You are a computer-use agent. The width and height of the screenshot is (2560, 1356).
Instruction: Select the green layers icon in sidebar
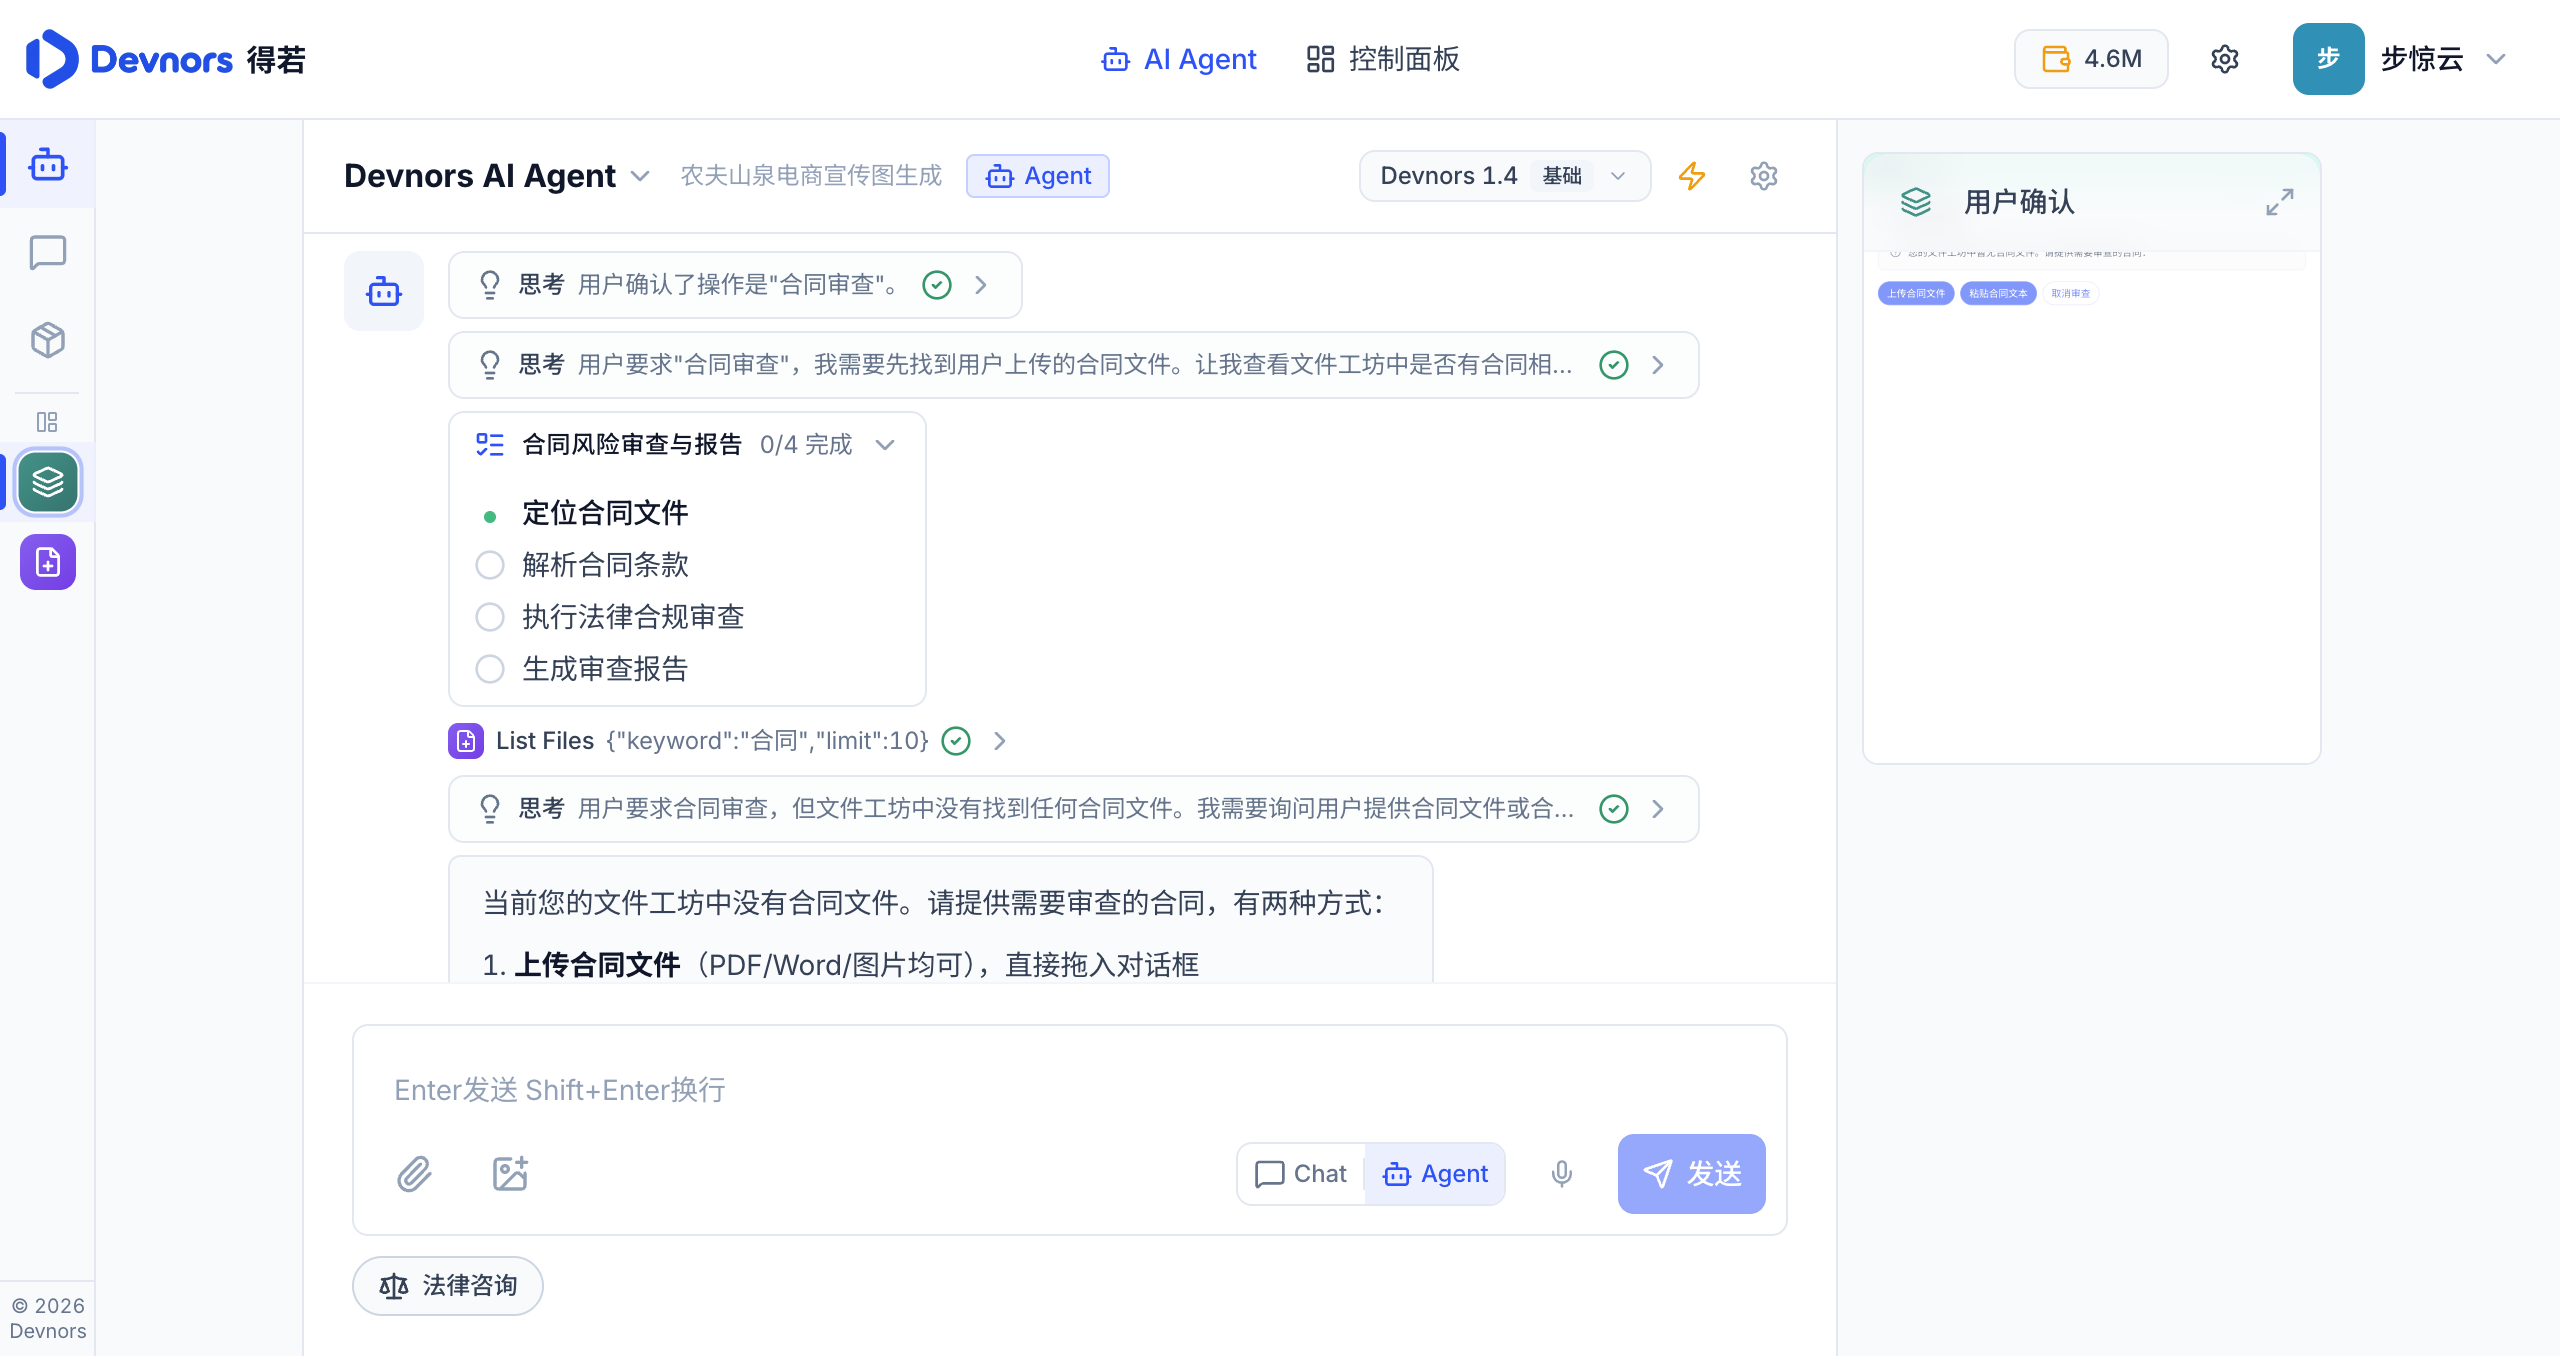[x=47, y=482]
